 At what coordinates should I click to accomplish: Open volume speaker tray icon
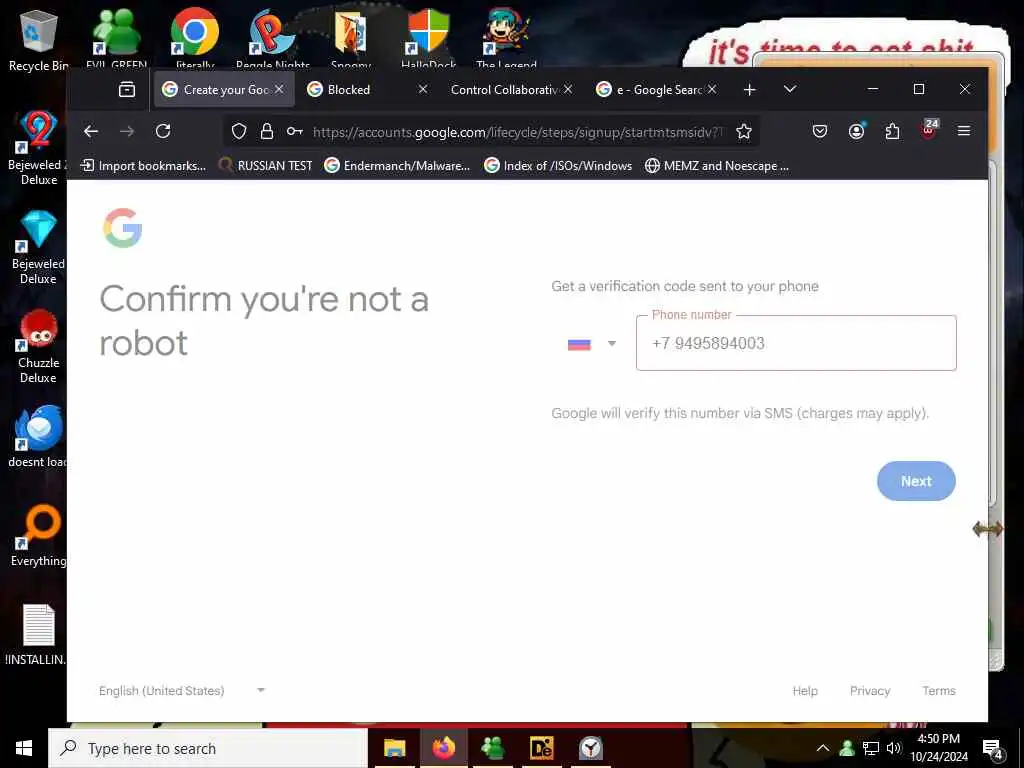tap(894, 748)
